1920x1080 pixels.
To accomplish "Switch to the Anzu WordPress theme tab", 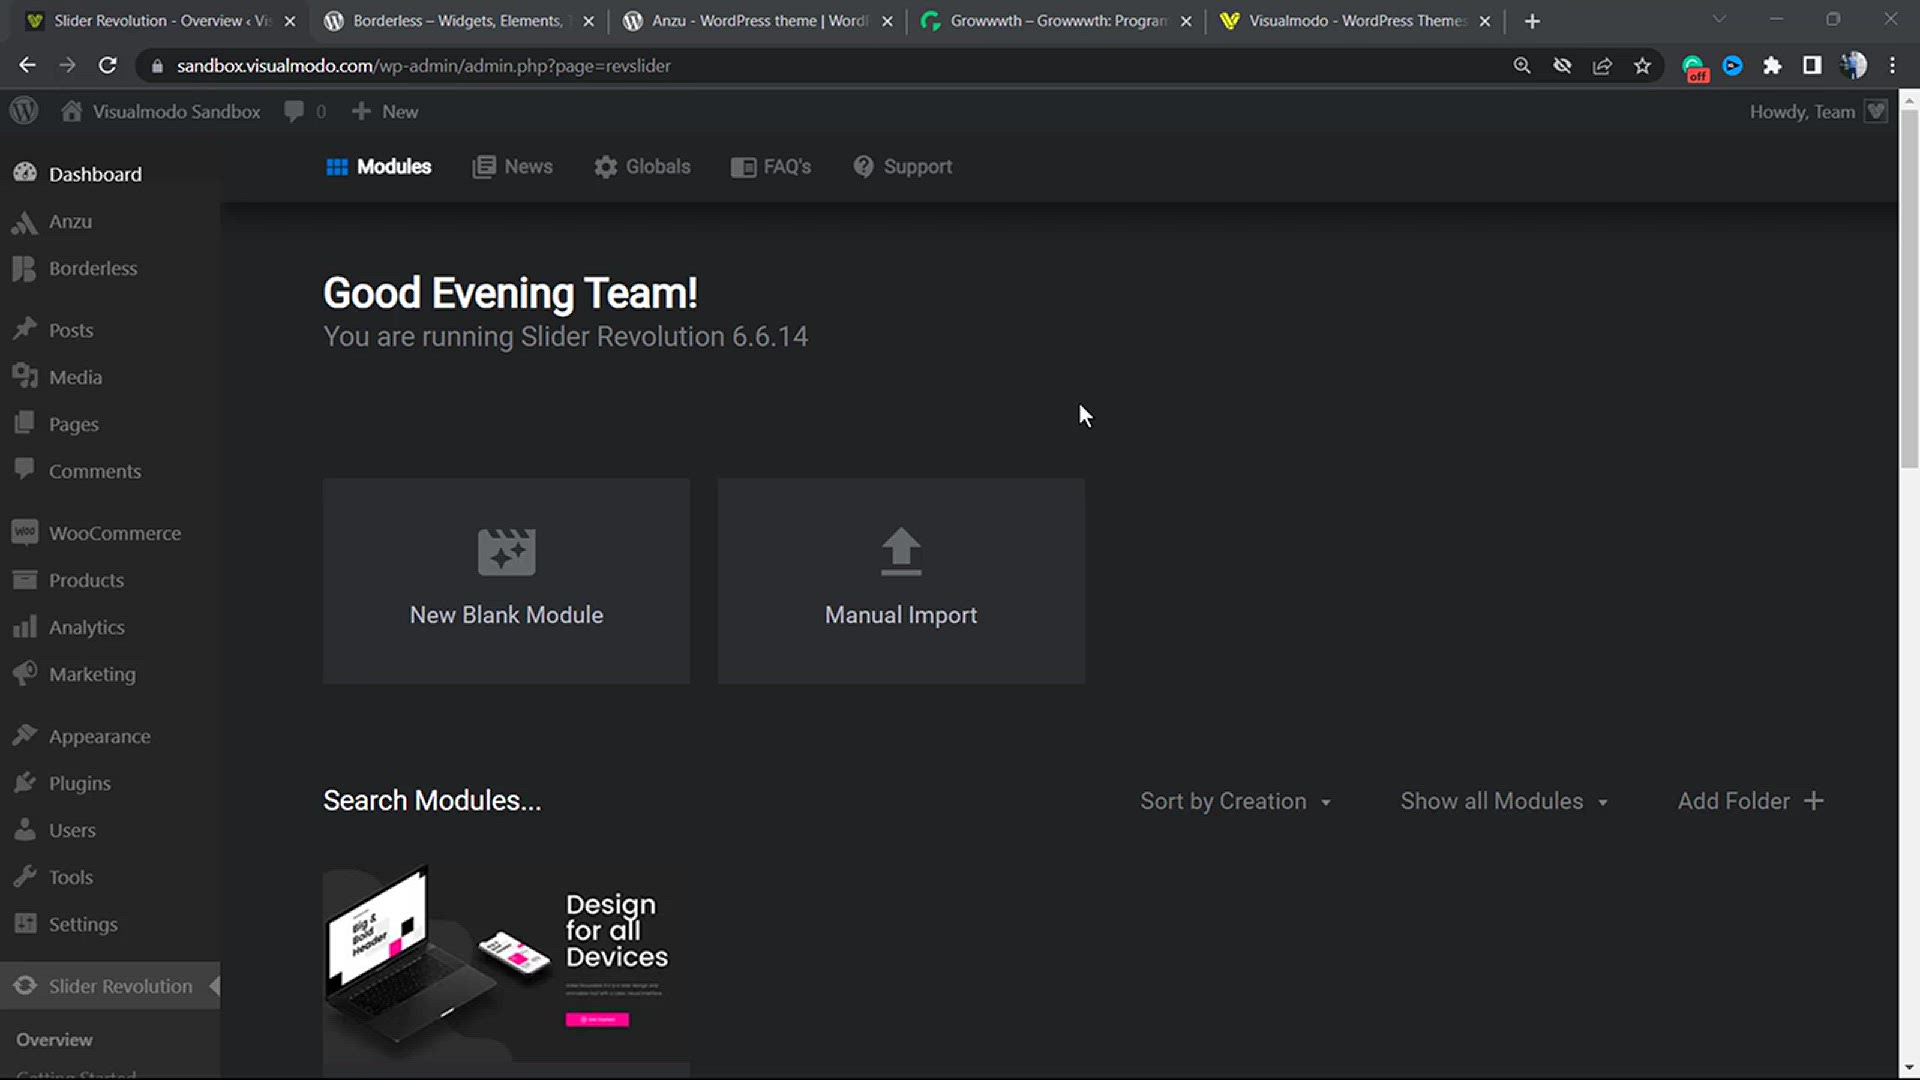I will point(758,20).
